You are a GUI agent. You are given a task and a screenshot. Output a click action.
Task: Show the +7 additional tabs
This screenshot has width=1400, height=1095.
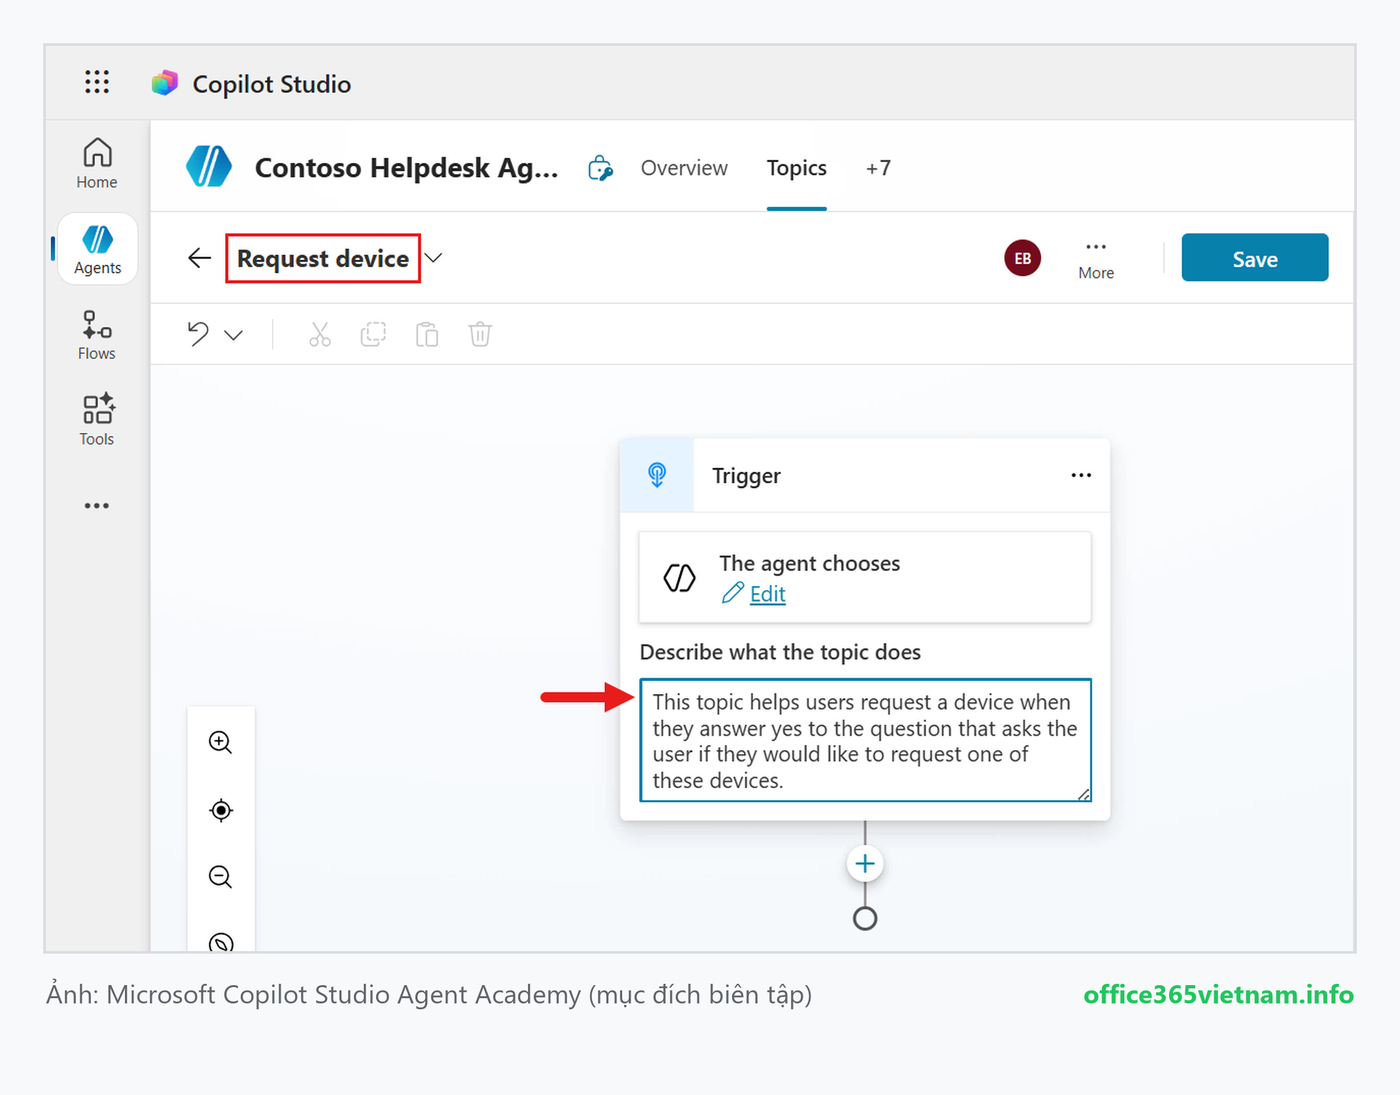[x=879, y=168]
